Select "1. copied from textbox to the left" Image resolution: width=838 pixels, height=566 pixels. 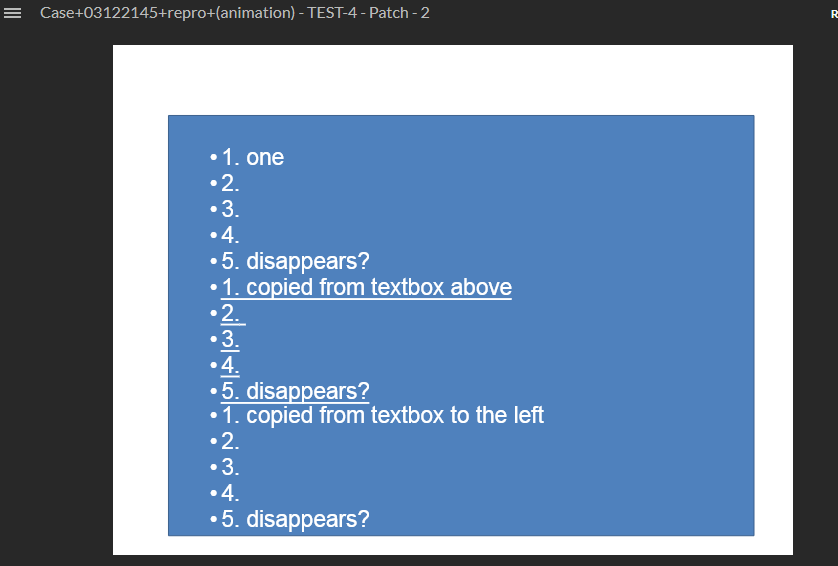point(382,416)
